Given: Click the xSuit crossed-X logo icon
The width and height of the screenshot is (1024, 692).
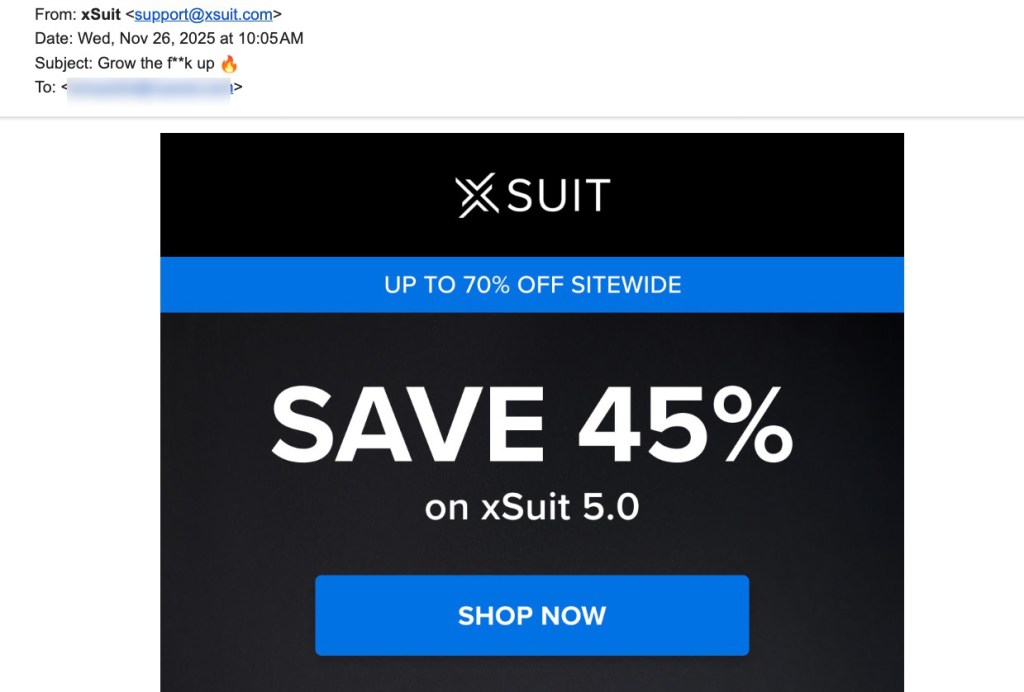Looking at the screenshot, I should point(477,195).
